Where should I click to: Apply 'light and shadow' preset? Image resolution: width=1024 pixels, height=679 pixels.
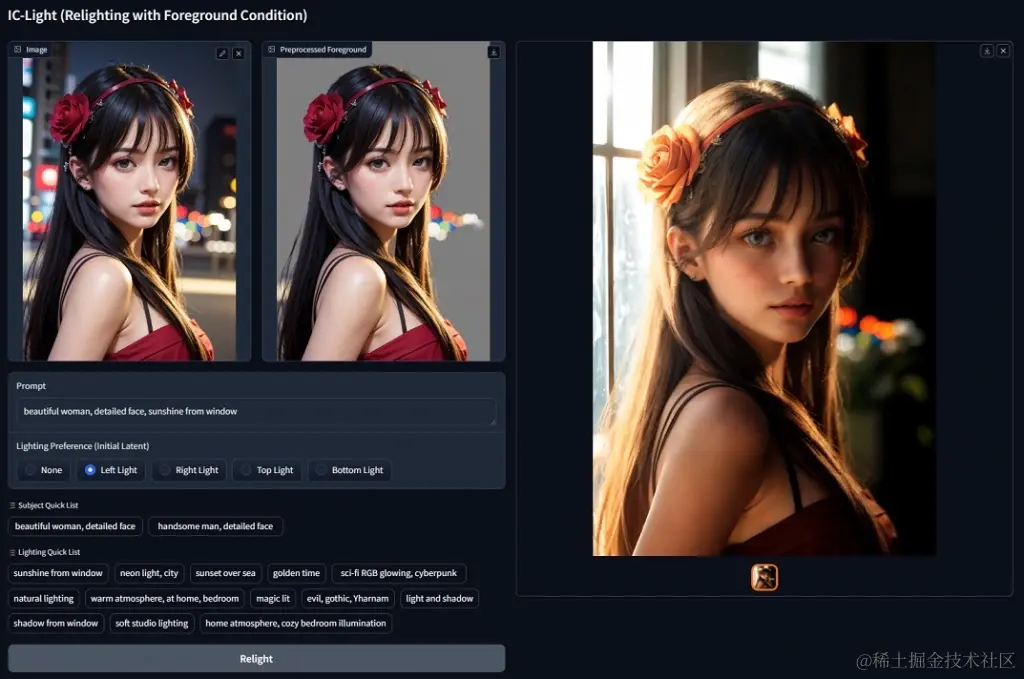(440, 599)
